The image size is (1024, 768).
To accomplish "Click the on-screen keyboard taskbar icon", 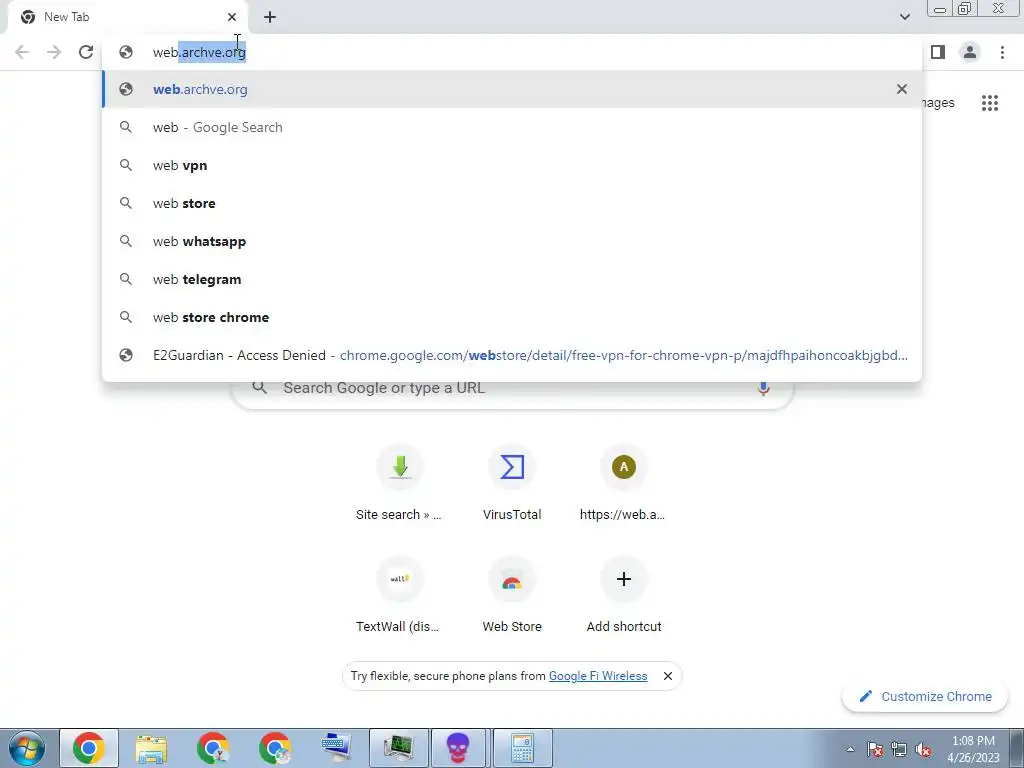I will pyautogui.click(x=337, y=748).
